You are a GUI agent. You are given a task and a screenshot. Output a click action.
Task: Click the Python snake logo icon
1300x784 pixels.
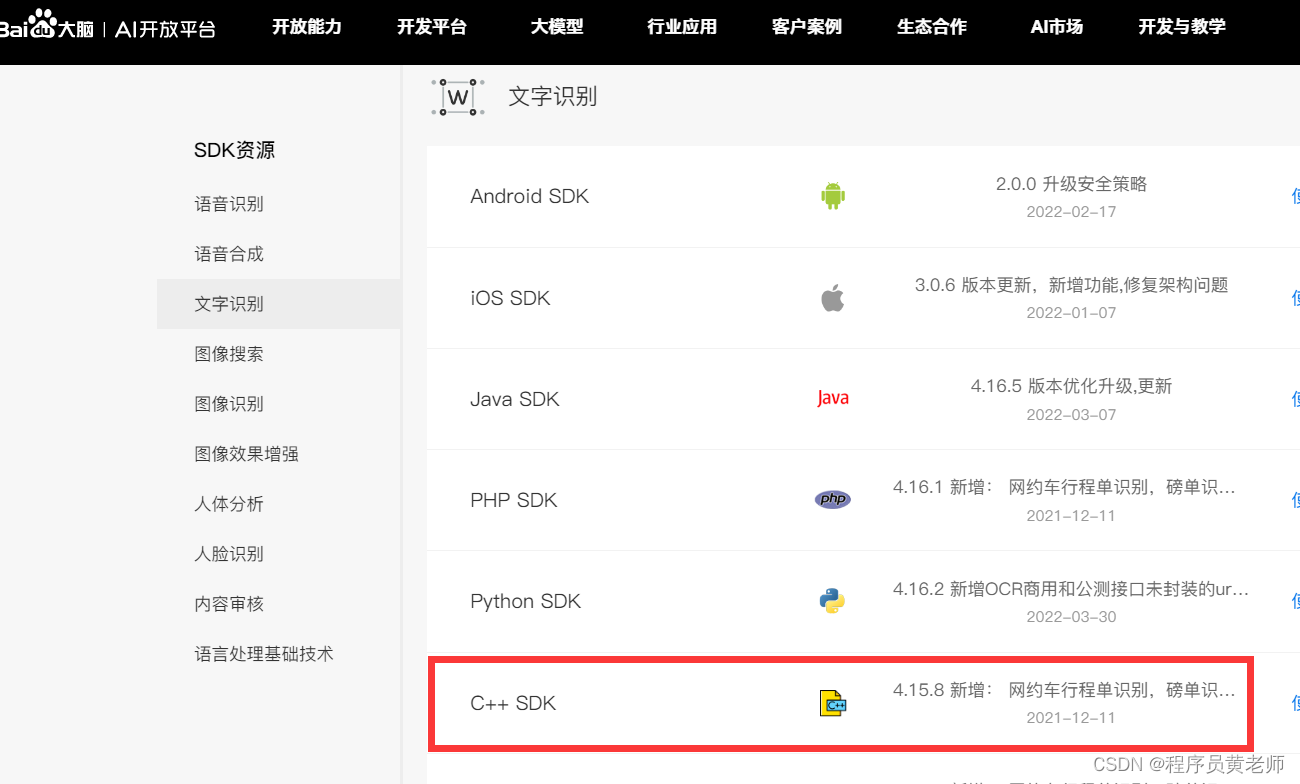(832, 600)
